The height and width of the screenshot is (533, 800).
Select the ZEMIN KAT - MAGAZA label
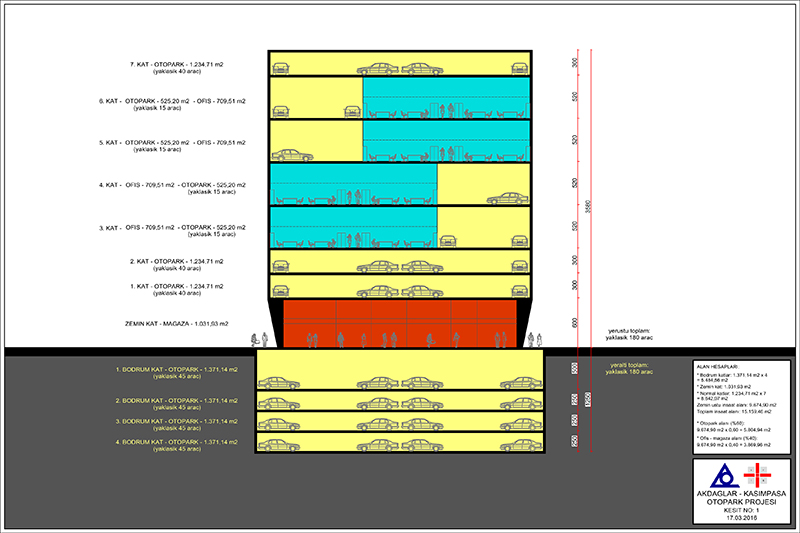pos(177,324)
